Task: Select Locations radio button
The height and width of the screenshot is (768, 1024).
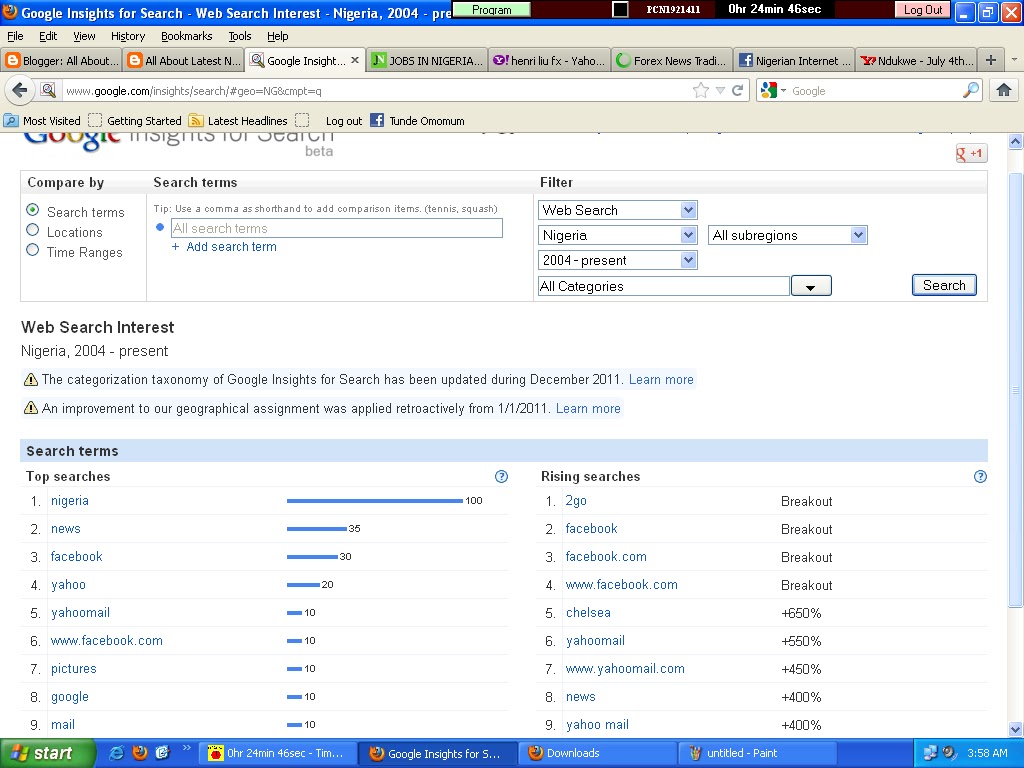Action: (x=33, y=230)
